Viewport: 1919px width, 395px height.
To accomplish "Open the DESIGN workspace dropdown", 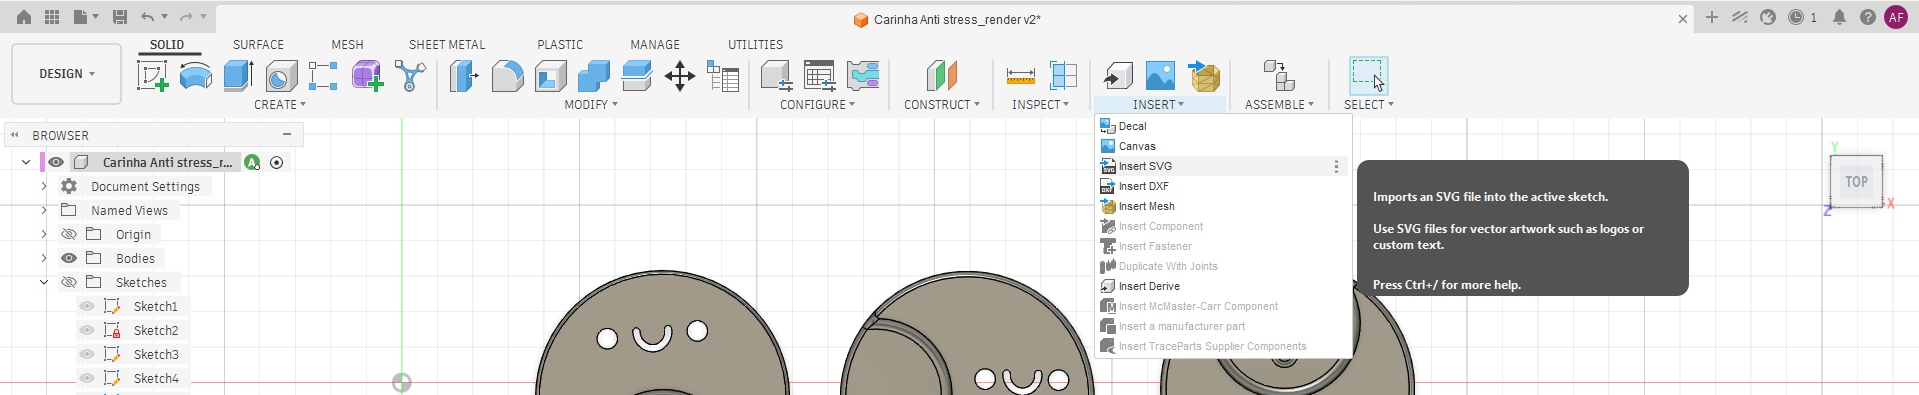I will click(67, 74).
